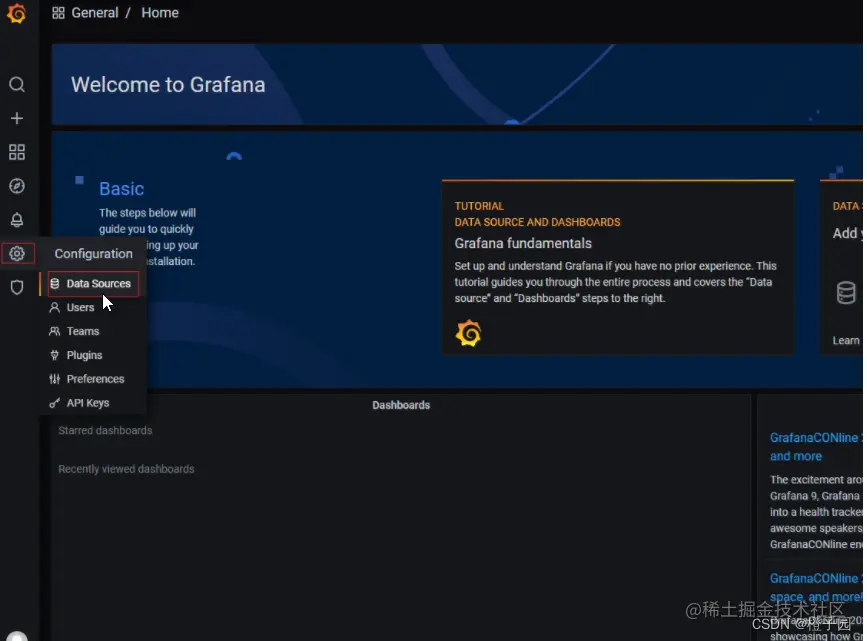Screen dimensions: 867x641
Task: Click the Configuration gear icon
Action: click(x=17, y=253)
